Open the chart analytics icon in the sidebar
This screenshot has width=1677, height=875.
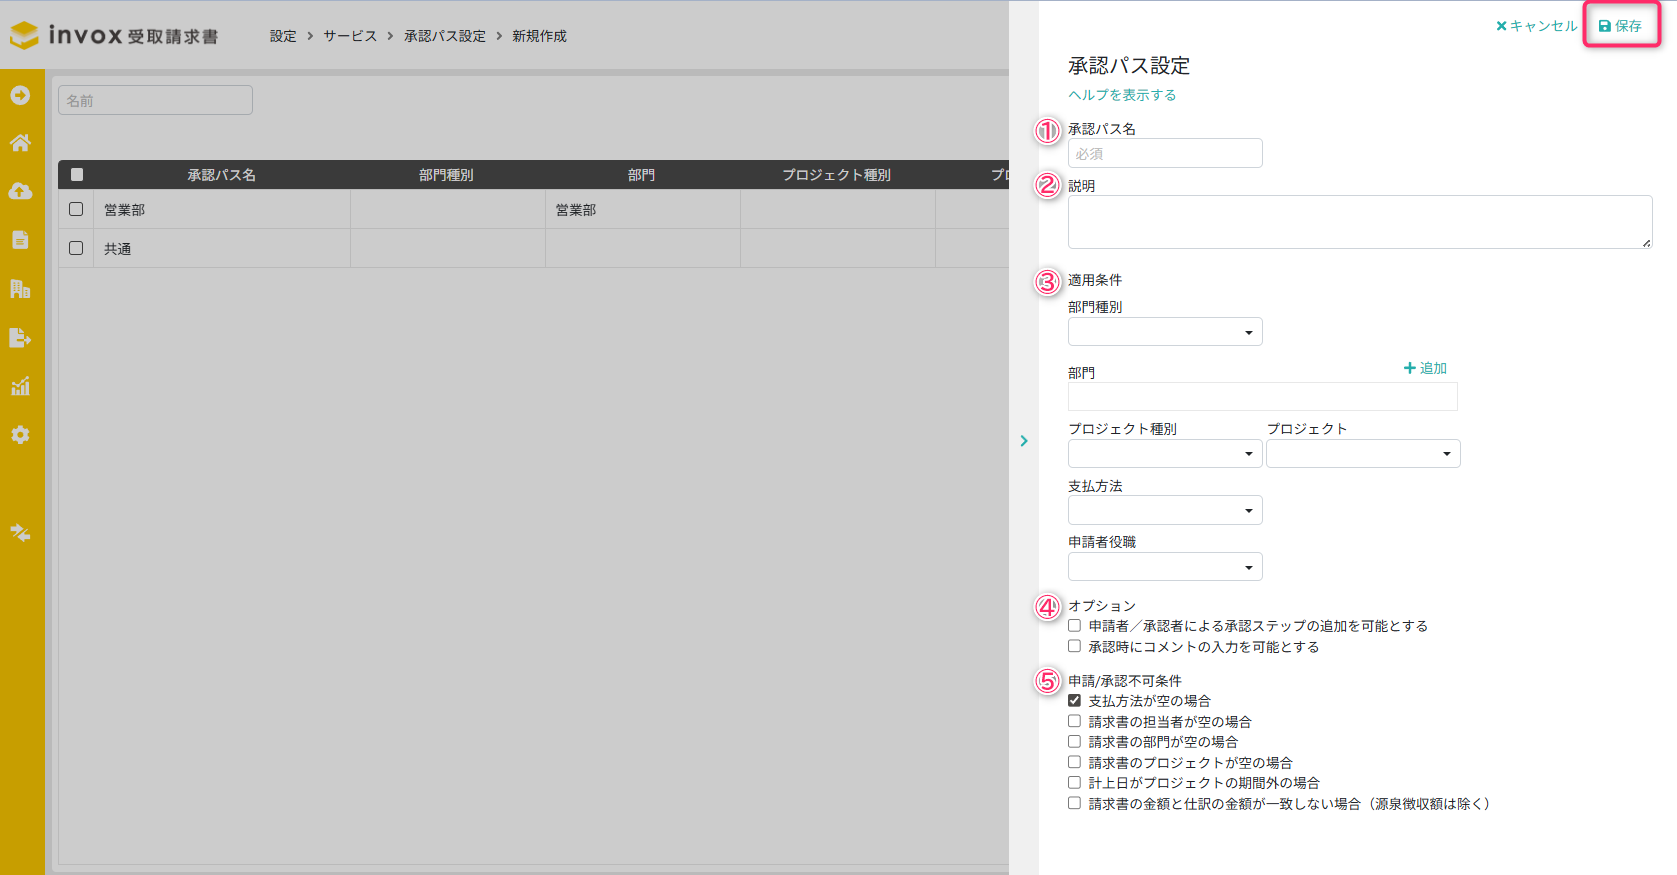20,386
